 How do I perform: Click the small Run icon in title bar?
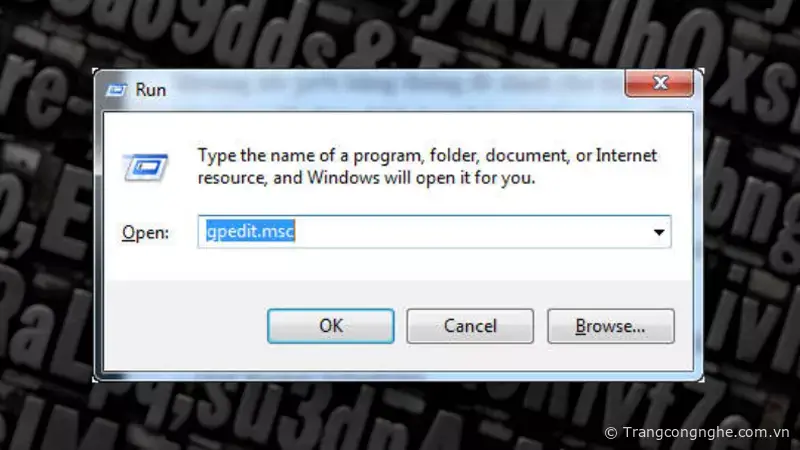point(116,90)
